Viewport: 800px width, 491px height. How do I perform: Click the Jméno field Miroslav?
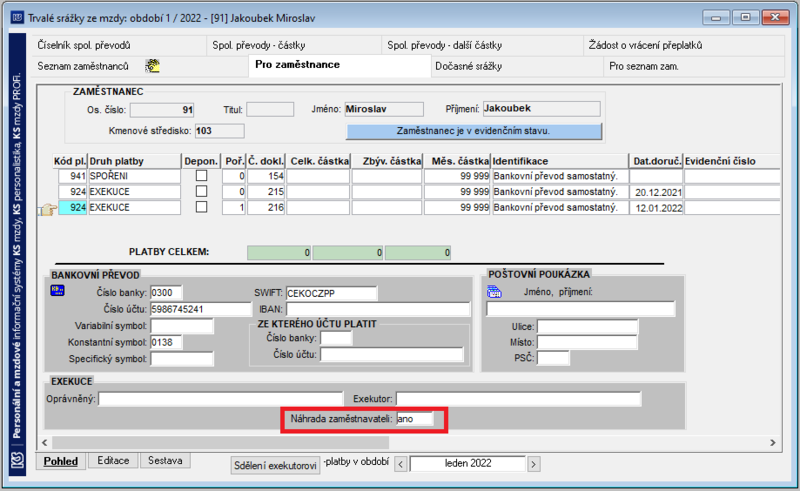(384, 109)
